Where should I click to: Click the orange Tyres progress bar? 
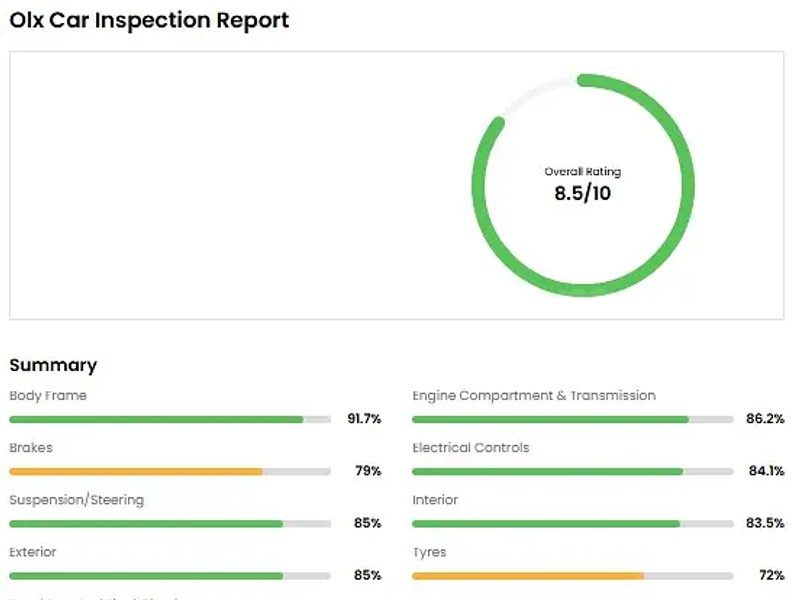pyautogui.click(x=572, y=576)
